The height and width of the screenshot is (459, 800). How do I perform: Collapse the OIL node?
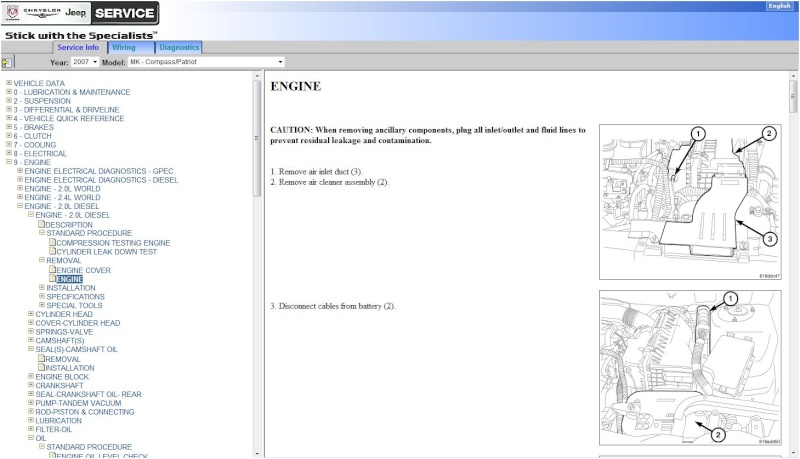(x=31, y=438)
